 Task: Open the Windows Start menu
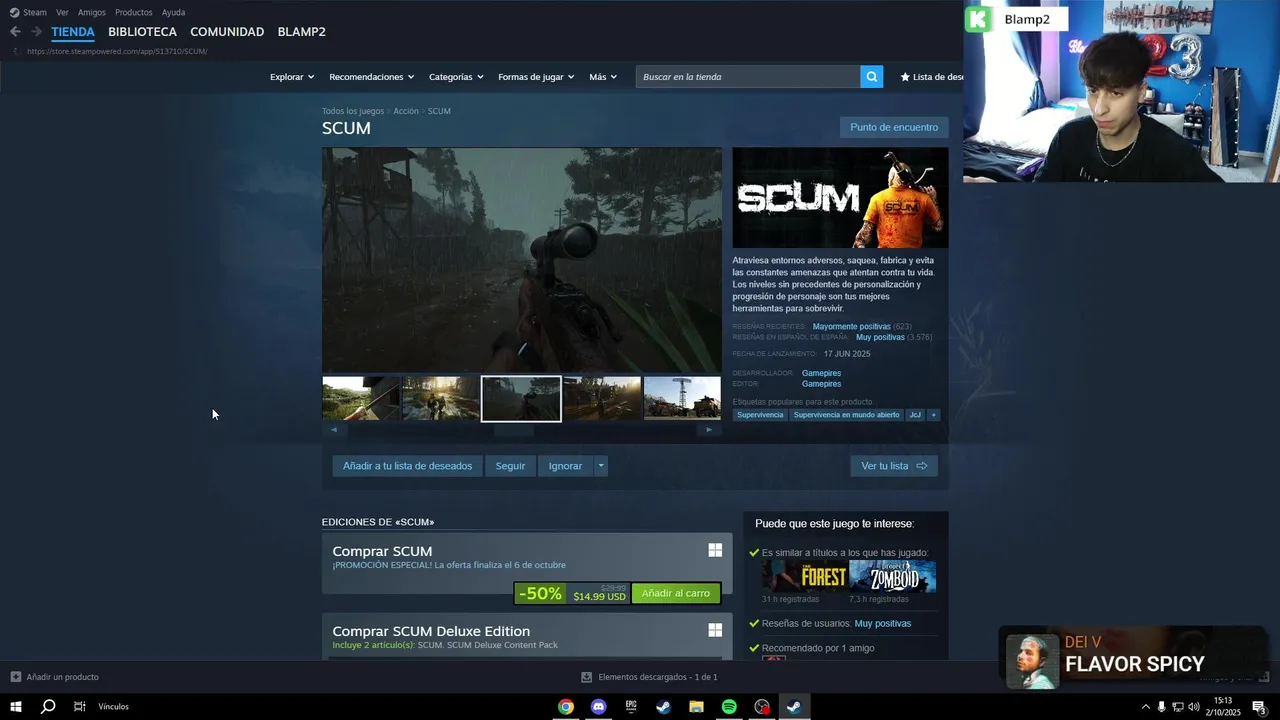[x=15, y=707]
